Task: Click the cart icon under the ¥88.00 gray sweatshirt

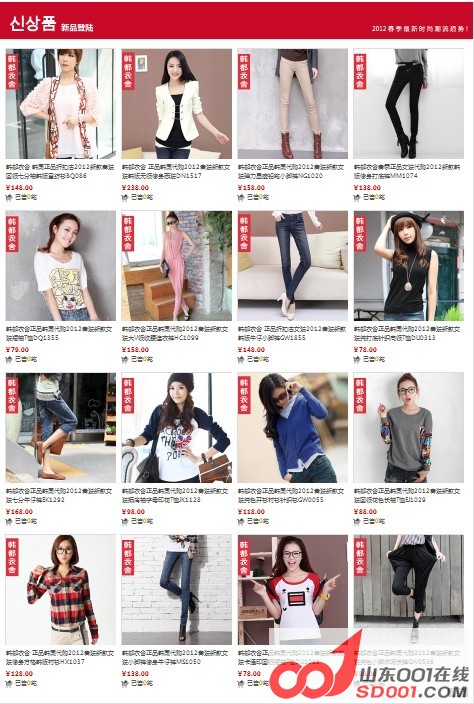Action: 356,521
